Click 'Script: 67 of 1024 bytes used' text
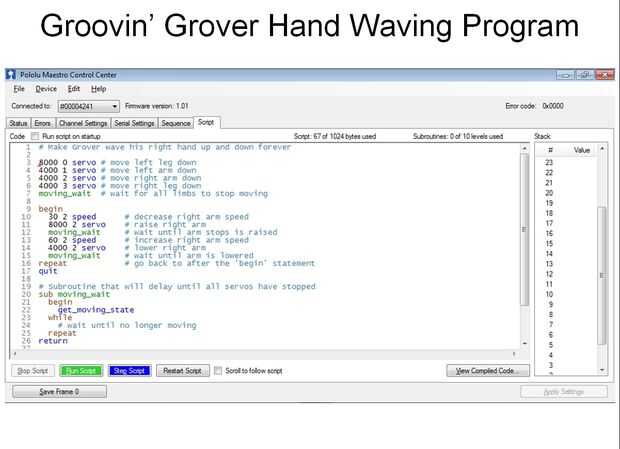 [x=335, y=136]
